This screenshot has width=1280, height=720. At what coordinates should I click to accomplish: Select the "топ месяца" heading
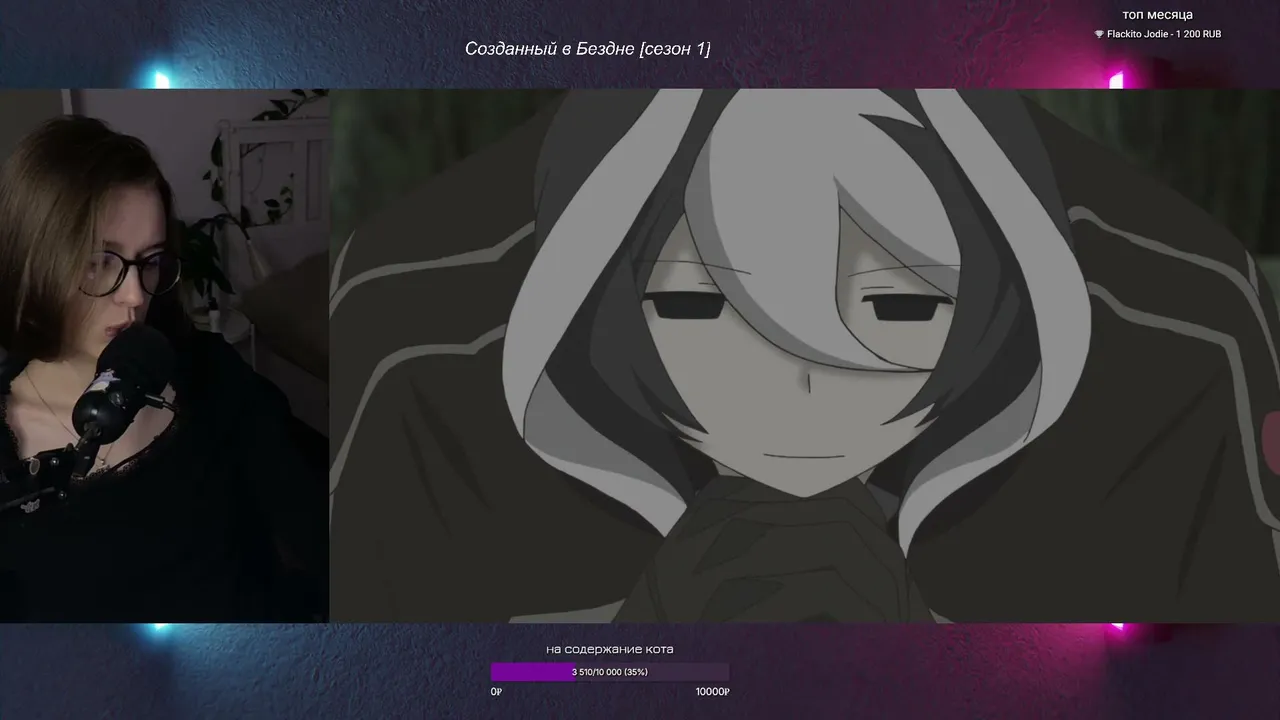tap(1157, 15)
